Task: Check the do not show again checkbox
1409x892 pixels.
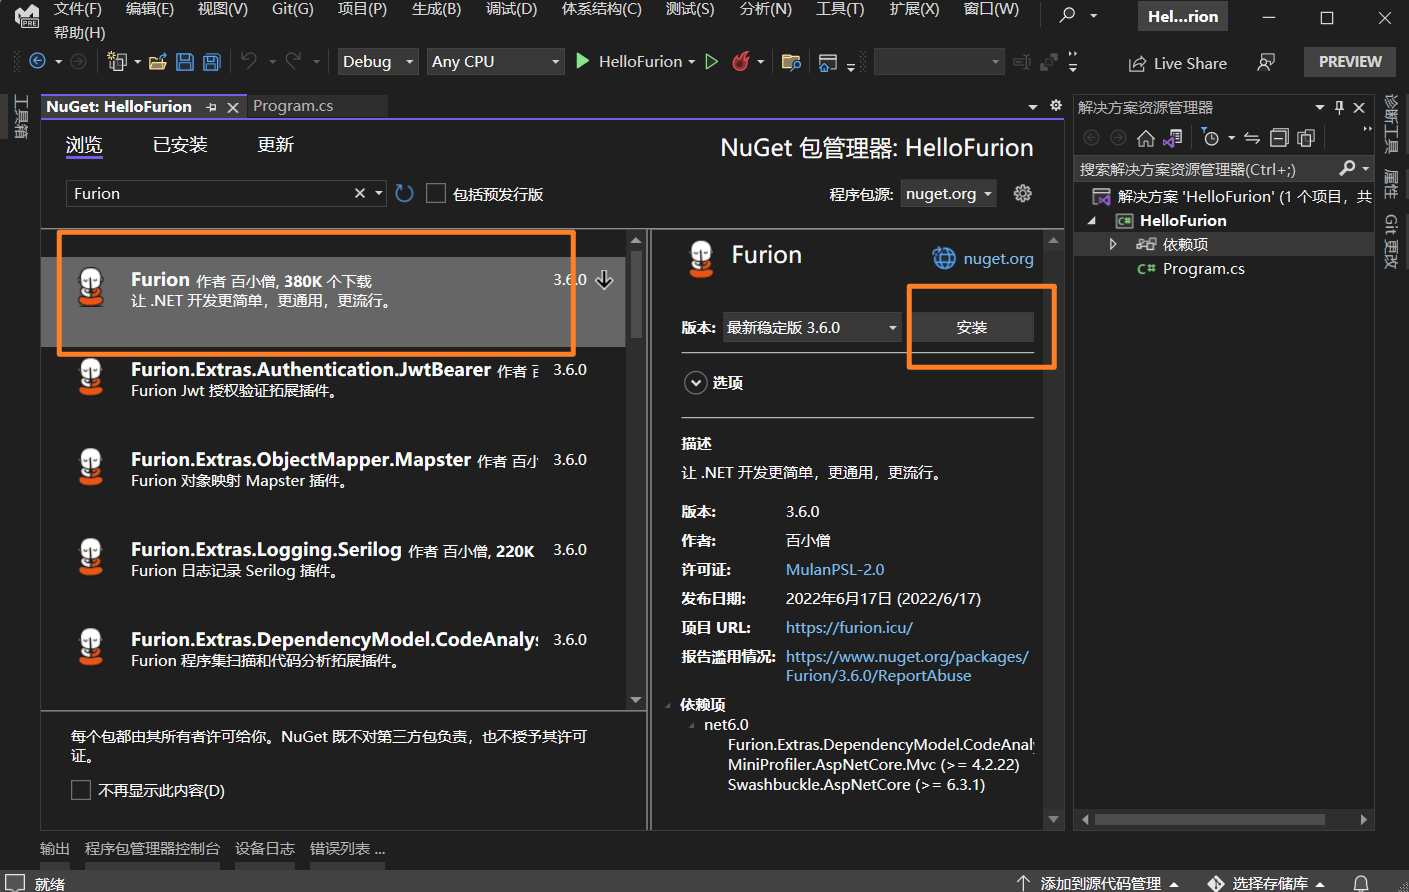Action: coord(81,790)
